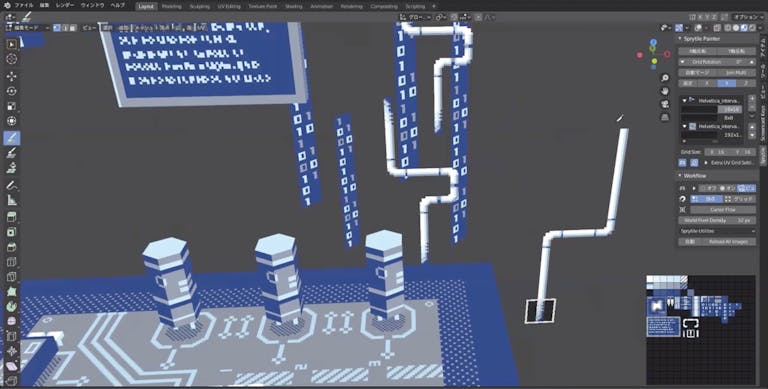Toggle 自動マージ auto merge option
Image resolution: width=768 pixels, height=389 pixels.
point(696,73)
